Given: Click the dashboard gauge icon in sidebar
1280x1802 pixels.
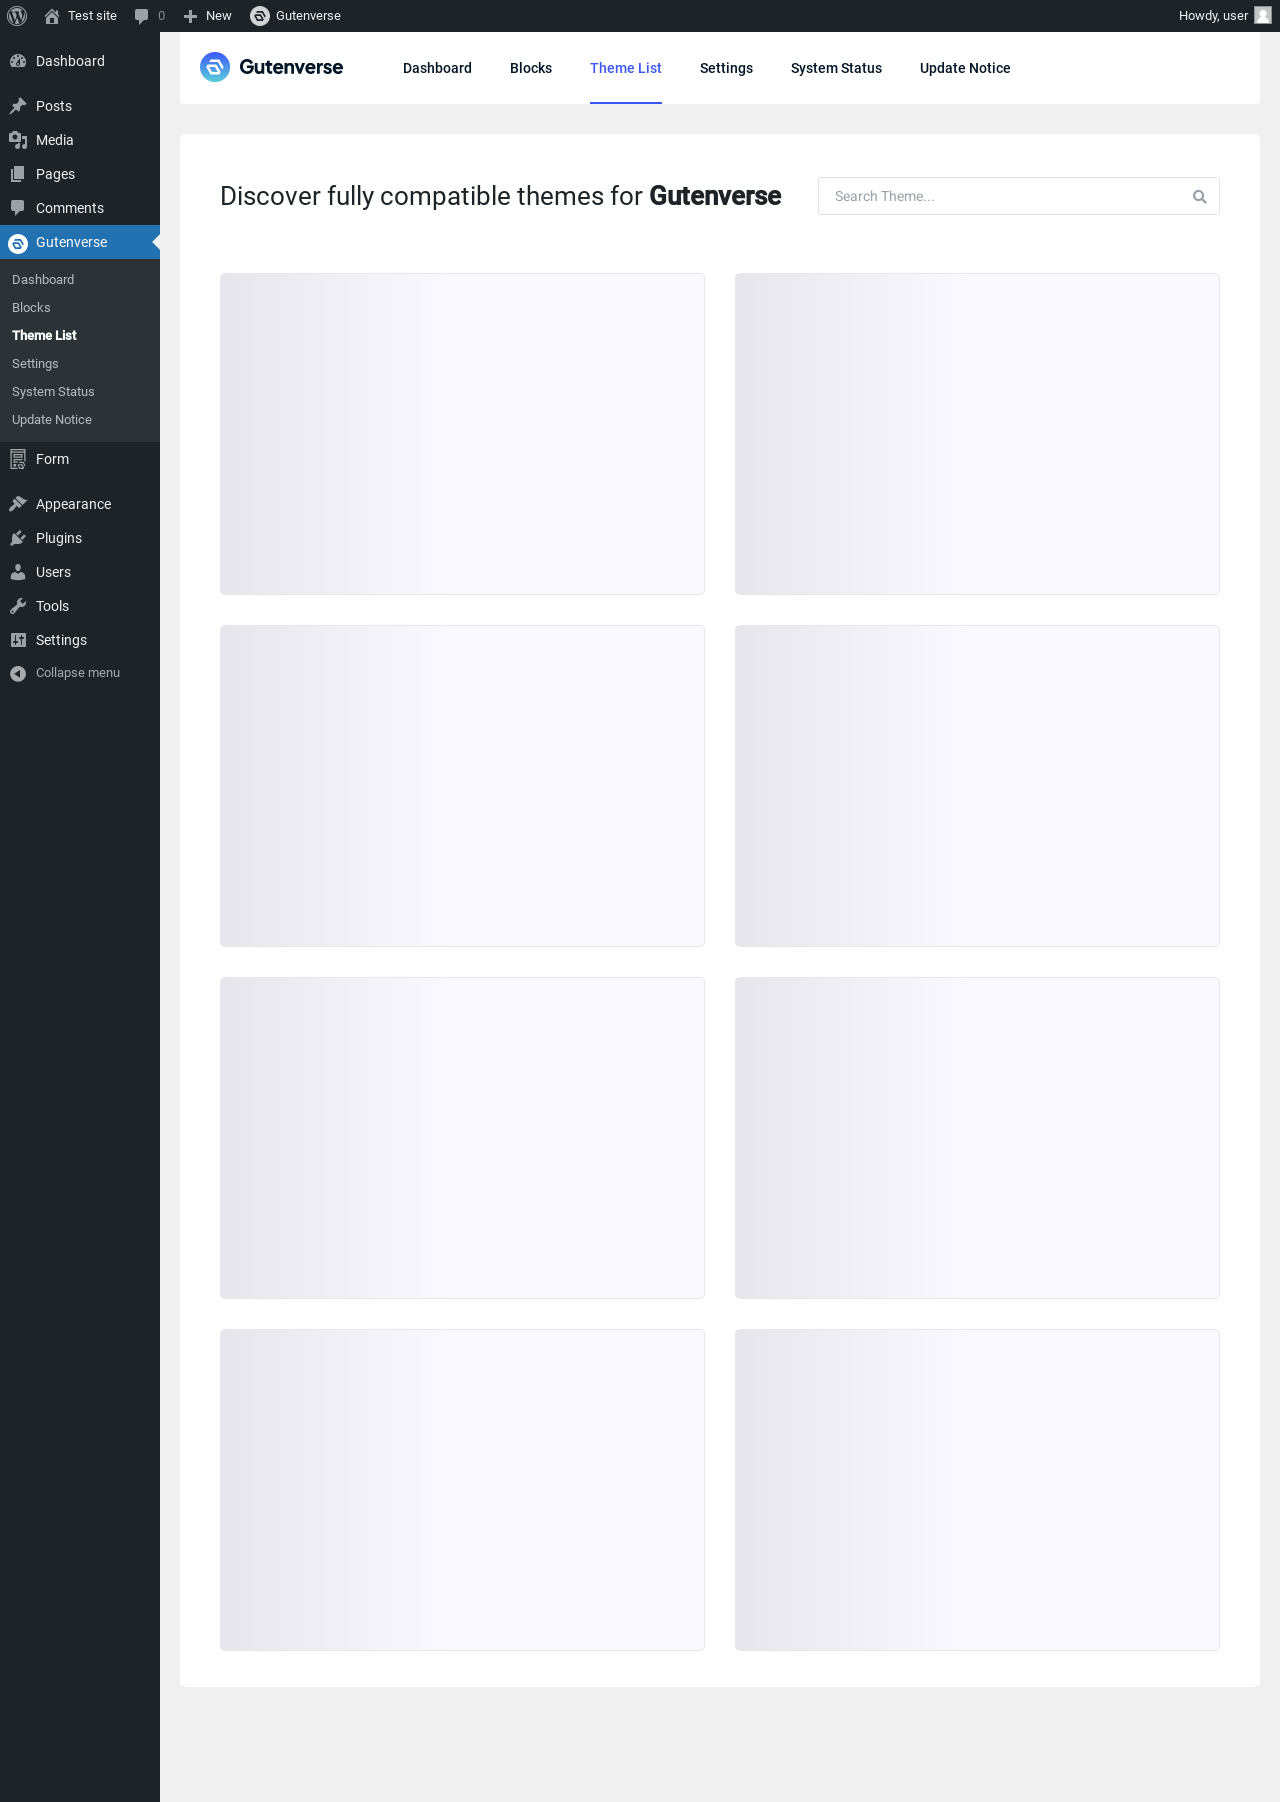Looking at the screenshot, I should click(x=18, y=61).
